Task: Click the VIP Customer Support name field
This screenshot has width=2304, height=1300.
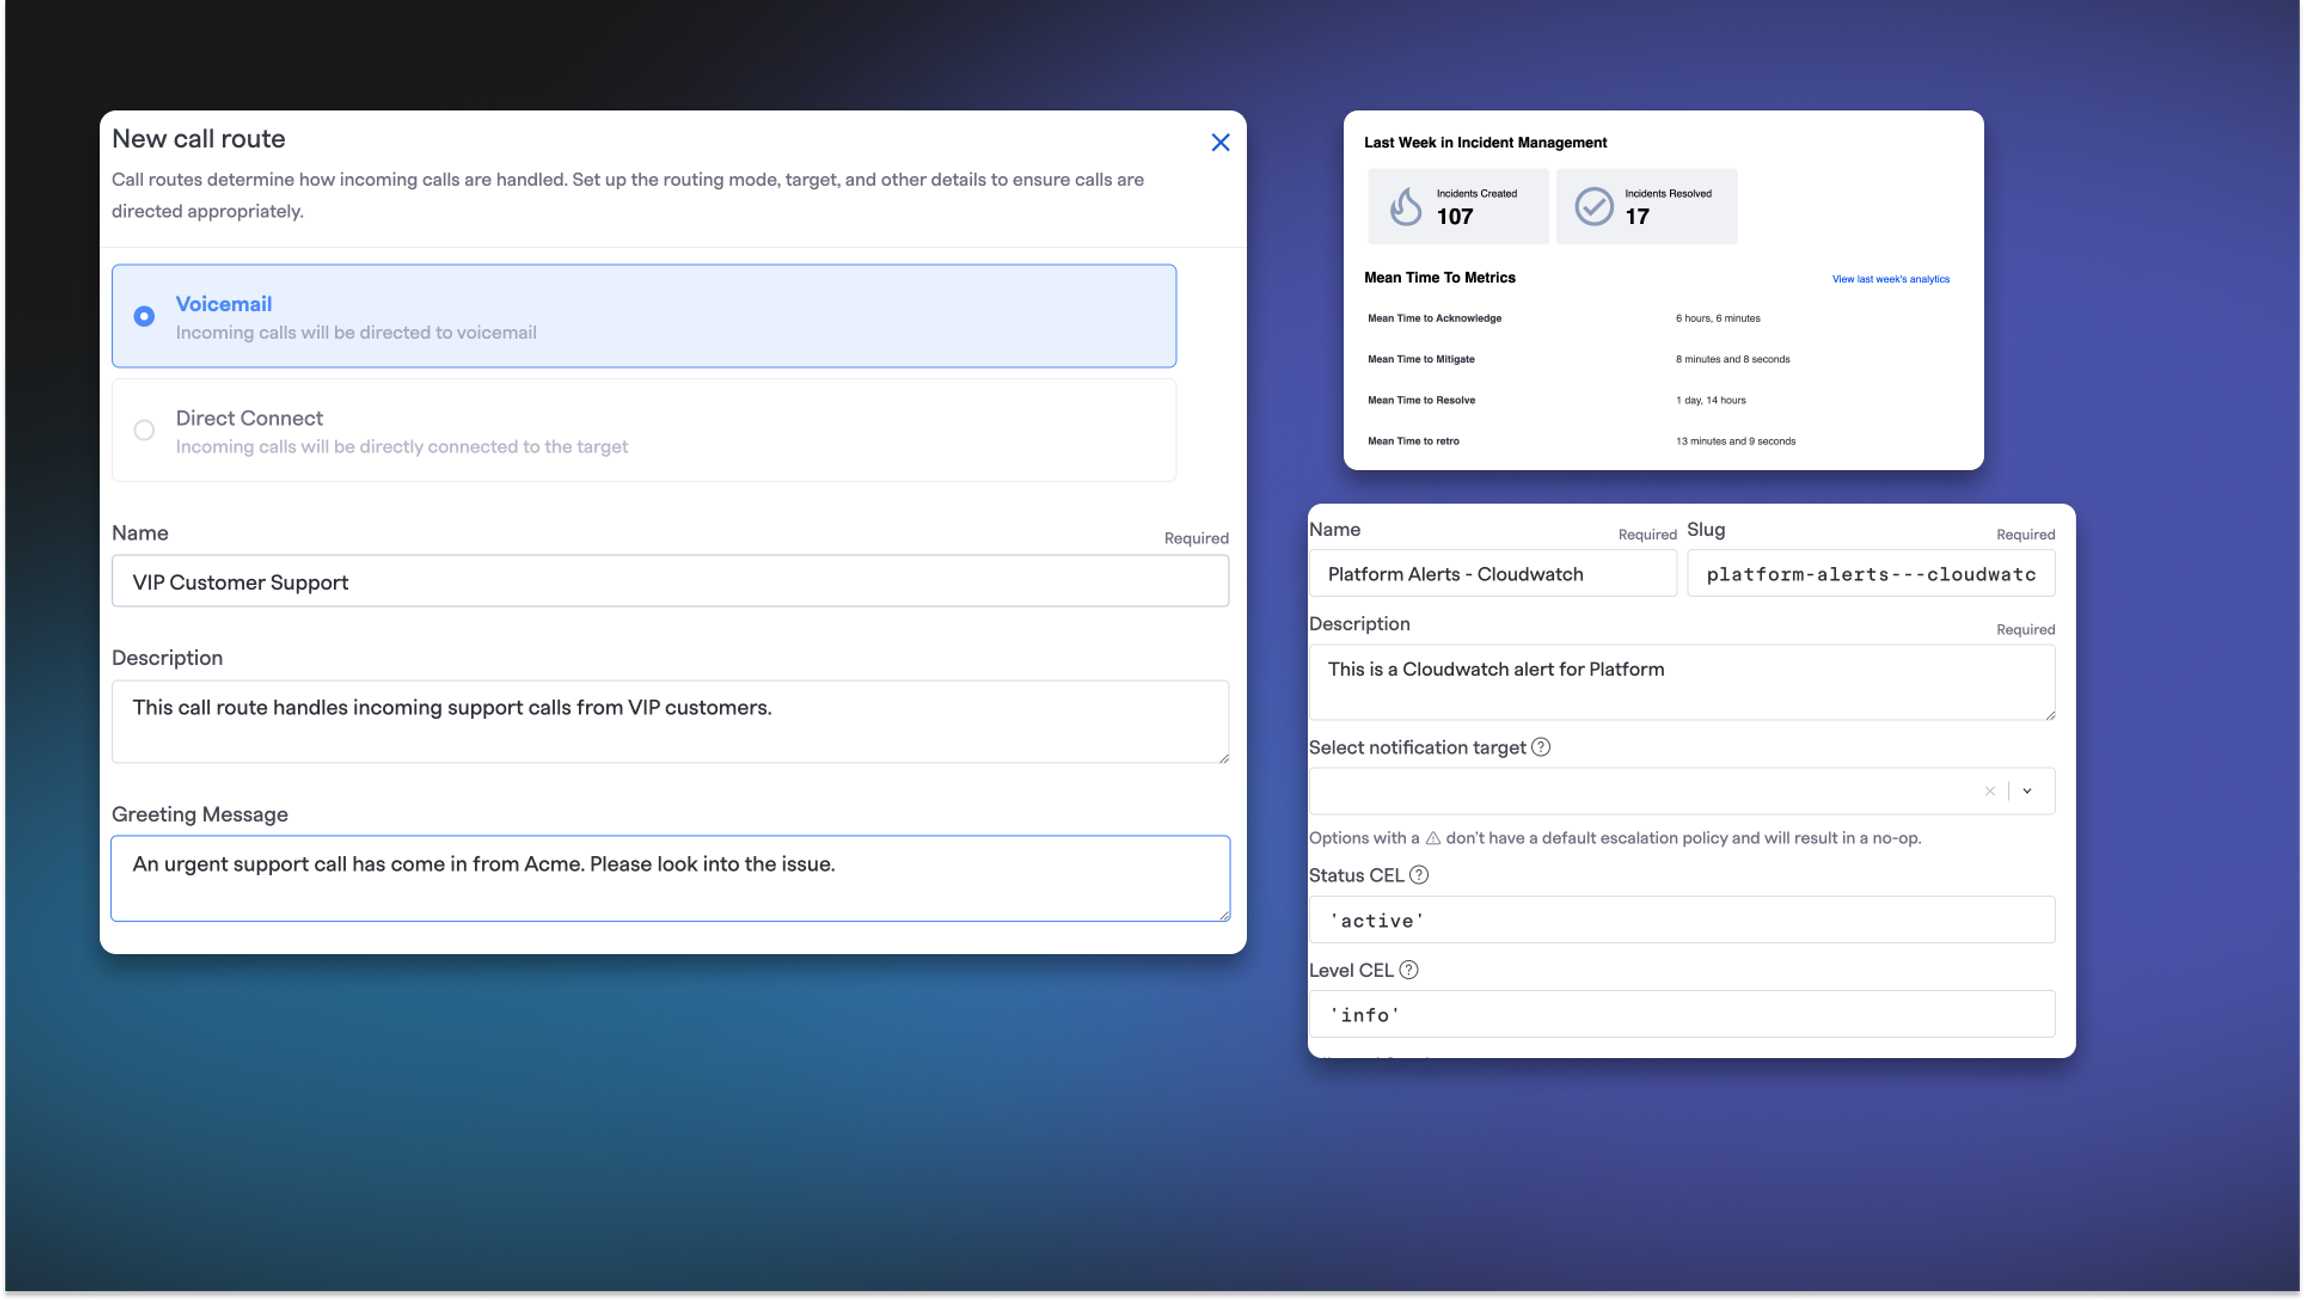Action: [670, 582]
